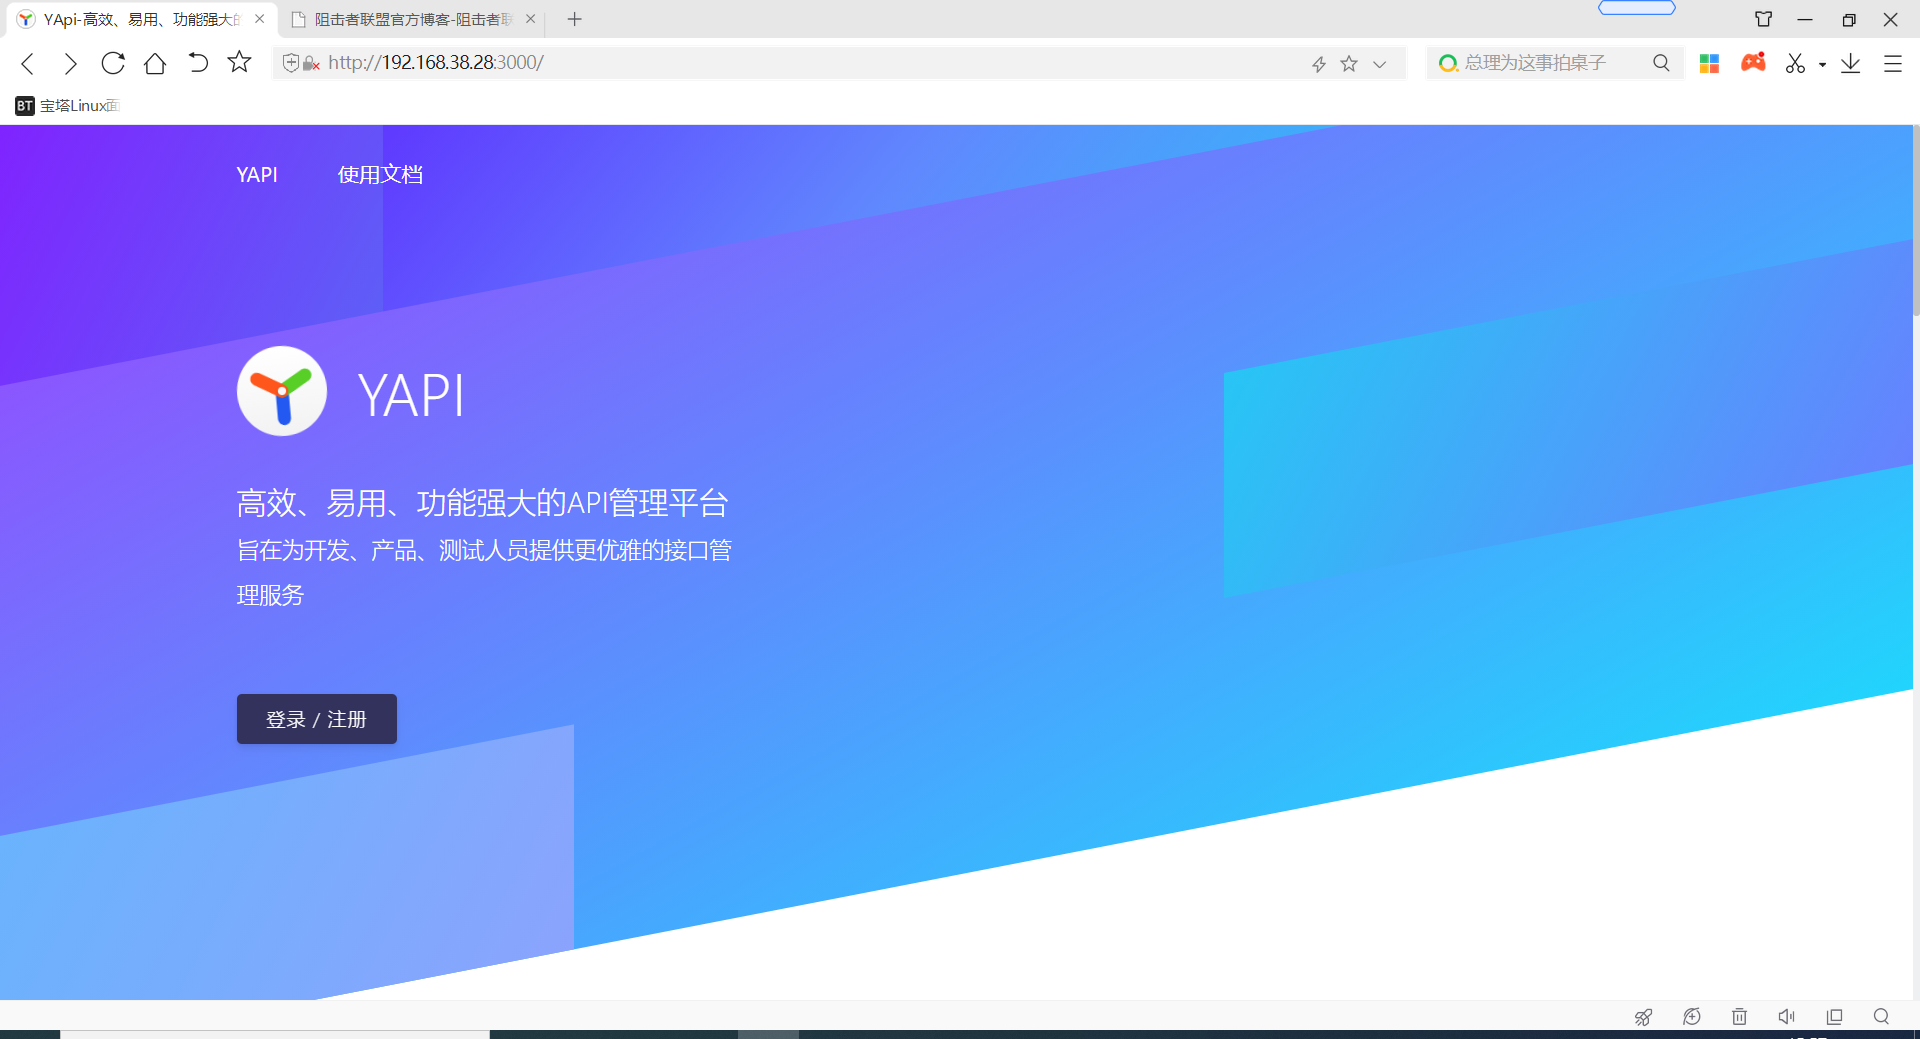Click the site security shield icon
The image size is (1920, 1039).
coord(291,63)
